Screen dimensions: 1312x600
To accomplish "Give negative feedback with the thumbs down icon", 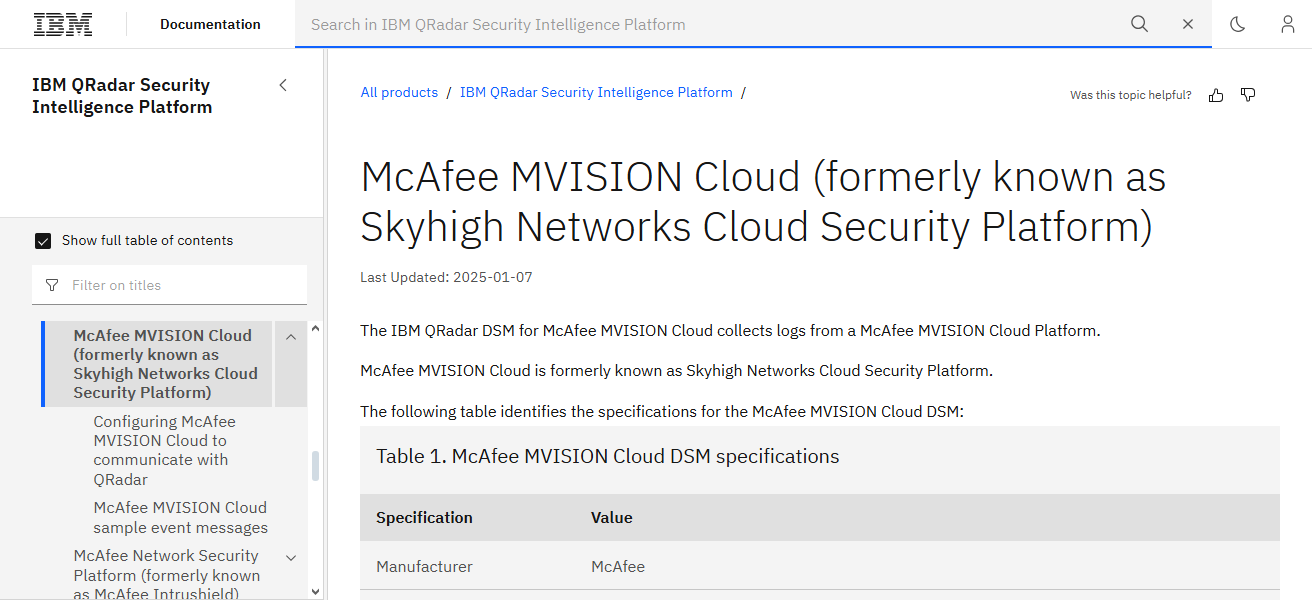I will (1247, 94).
